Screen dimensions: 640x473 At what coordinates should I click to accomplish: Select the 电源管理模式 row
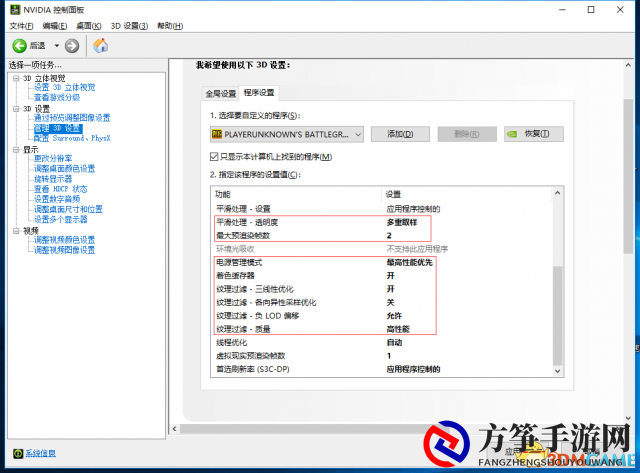(382, 262)
